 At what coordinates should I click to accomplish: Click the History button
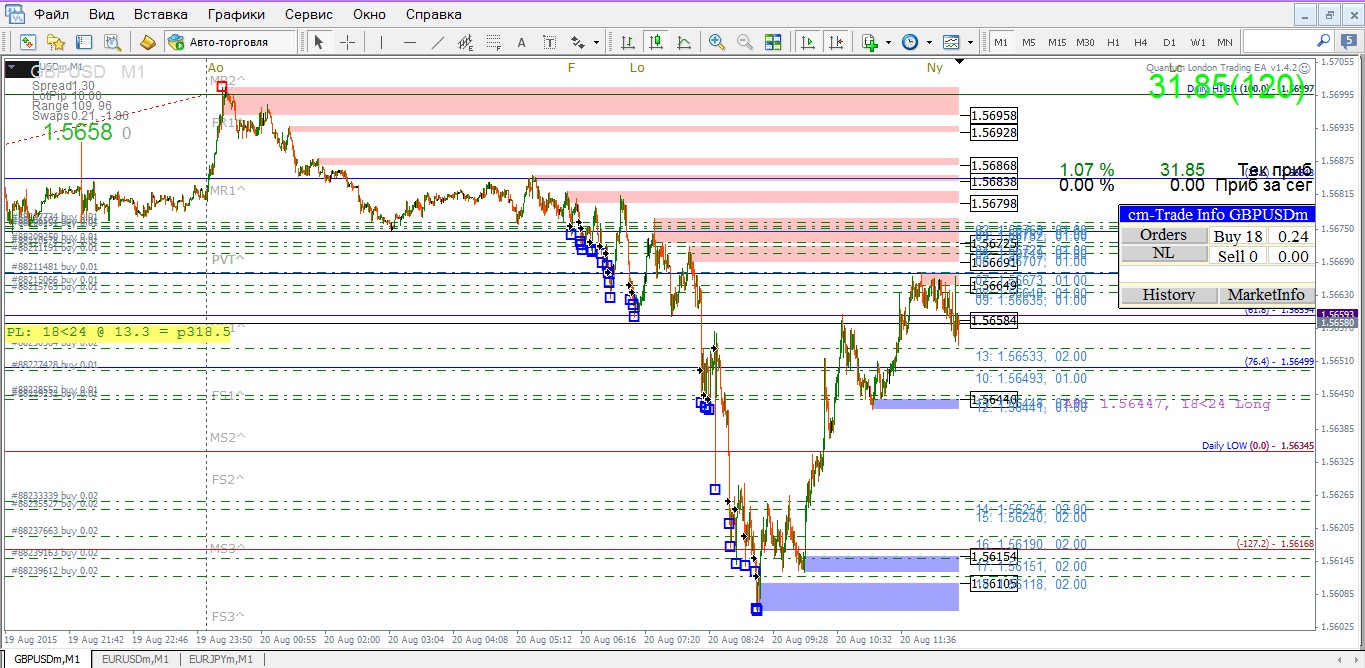point(1168,295)
